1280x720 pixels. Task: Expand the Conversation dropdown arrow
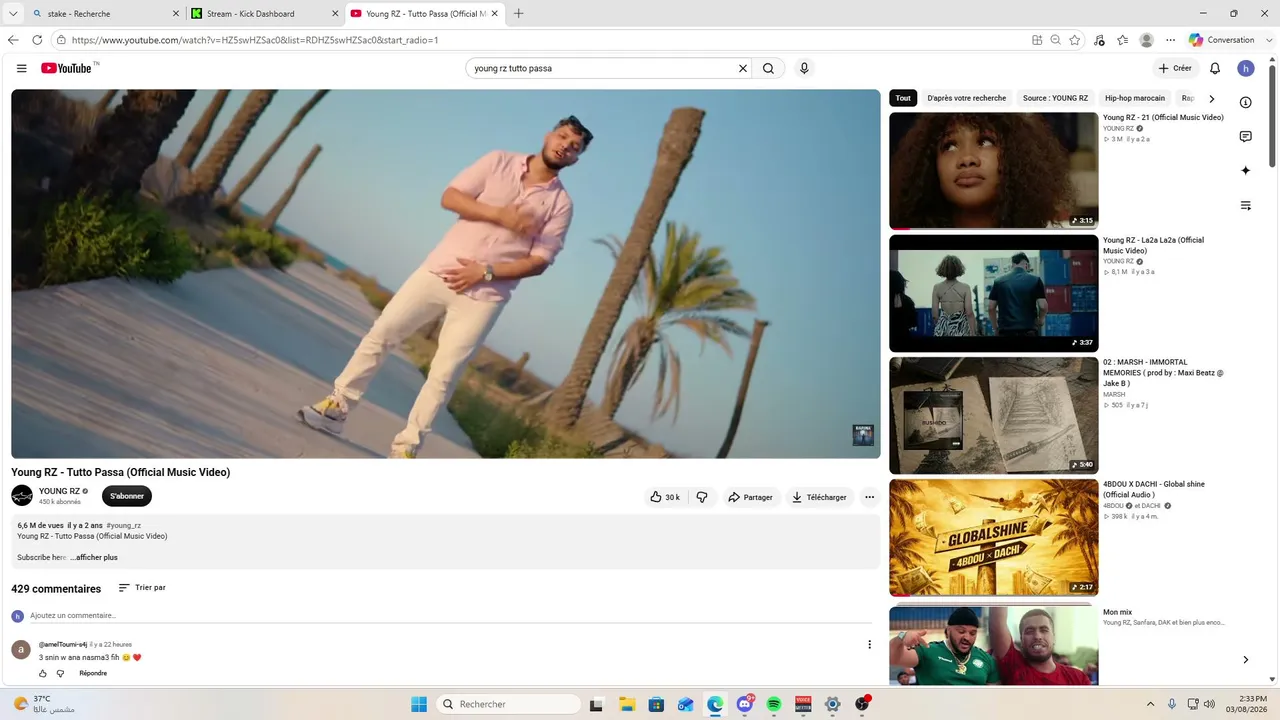(1267, 40)
